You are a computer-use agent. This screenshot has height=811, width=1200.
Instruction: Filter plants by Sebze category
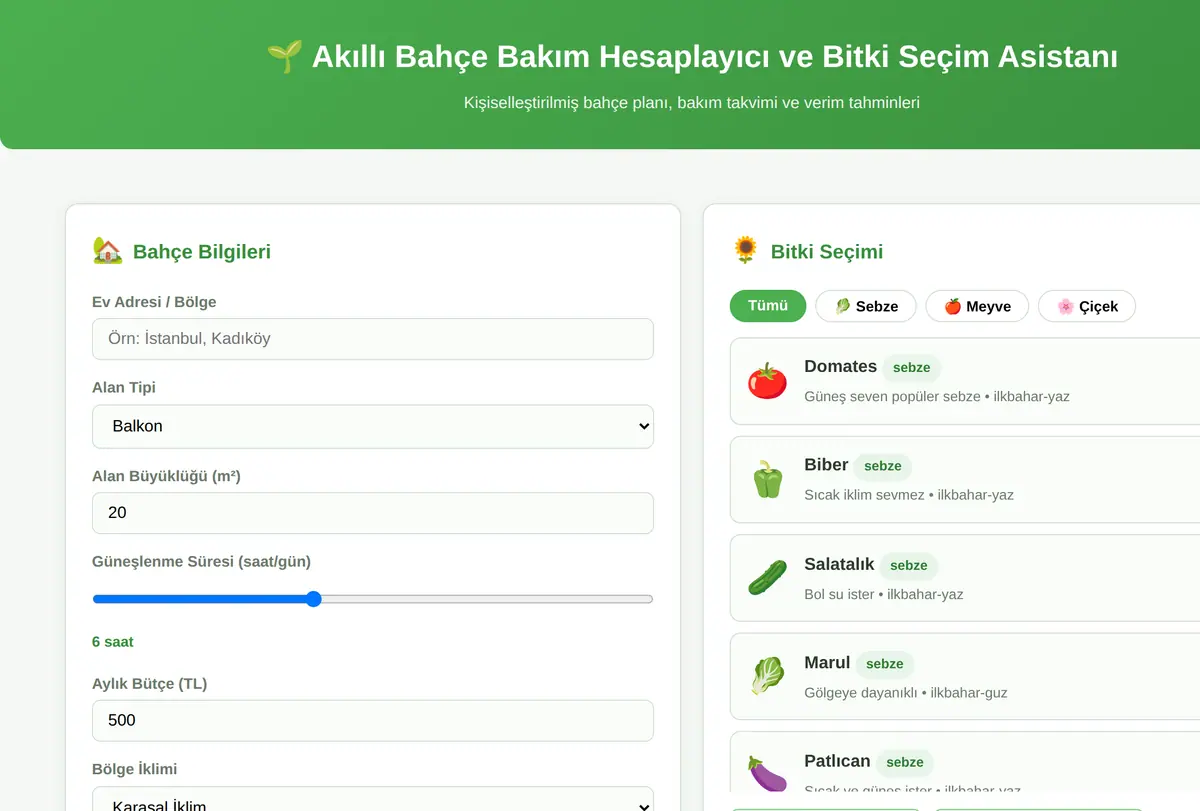click(x=866, y=306)
